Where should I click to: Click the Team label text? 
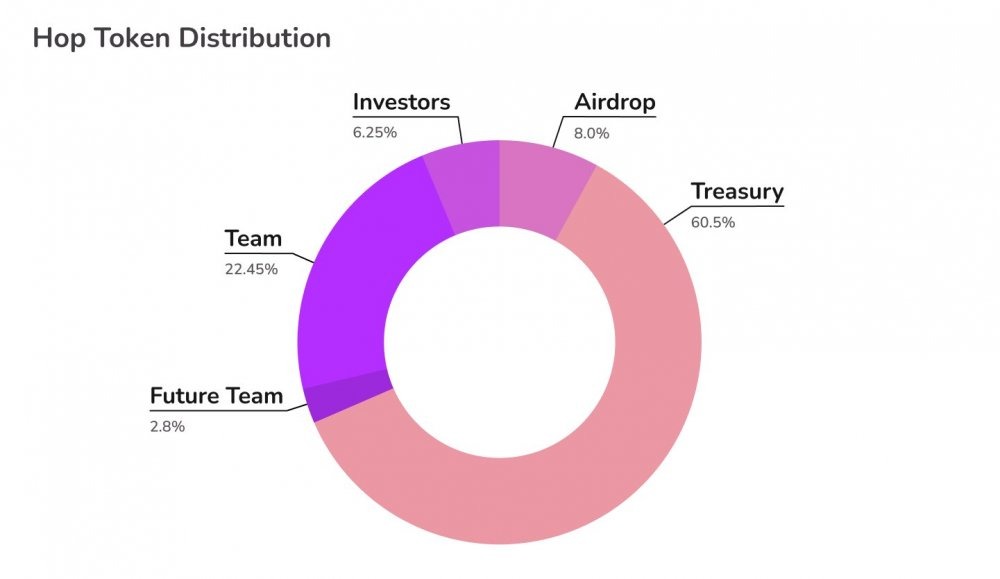click(x=253, y=238)
